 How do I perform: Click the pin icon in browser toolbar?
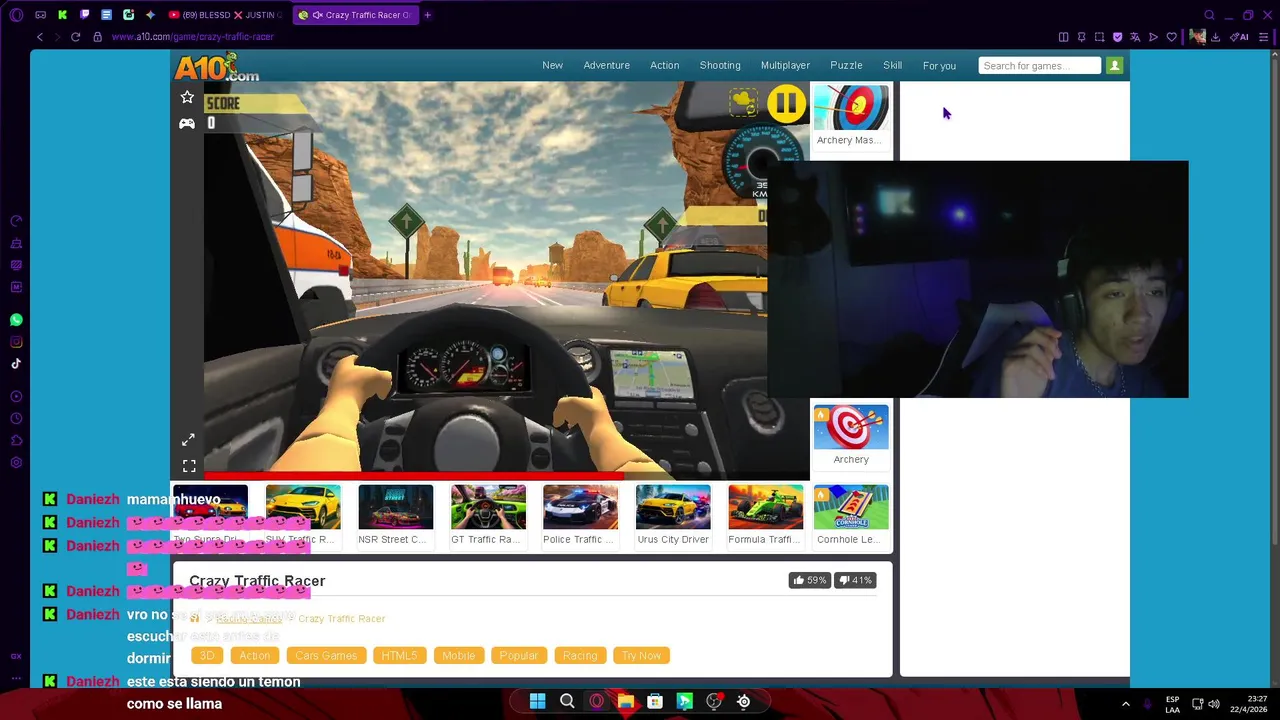[x=1081, y=37]
